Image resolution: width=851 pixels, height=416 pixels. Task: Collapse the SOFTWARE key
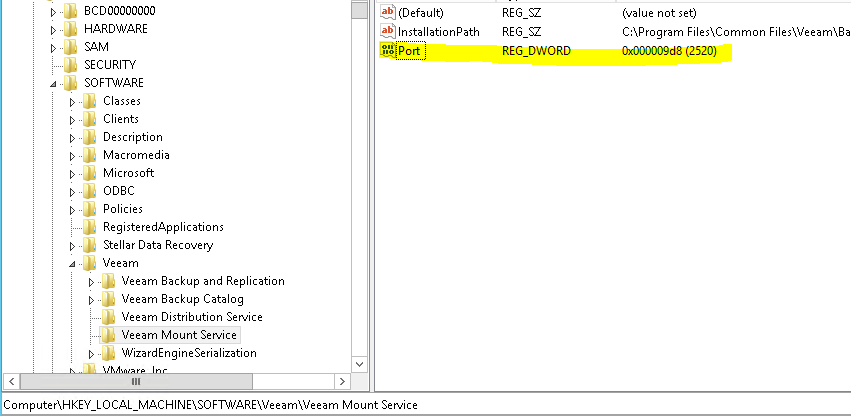tap(53, 84)
